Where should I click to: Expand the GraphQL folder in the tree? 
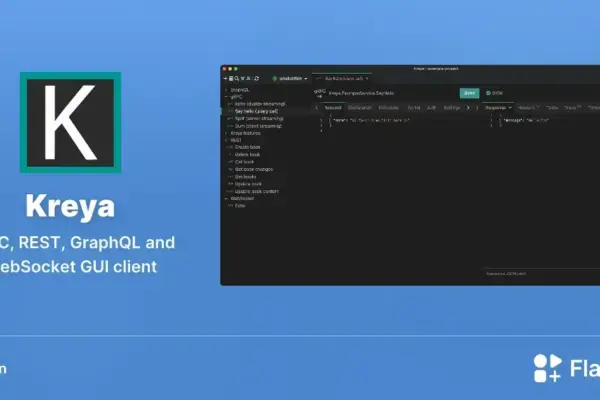pyautogui.click(x=226, y=90)
